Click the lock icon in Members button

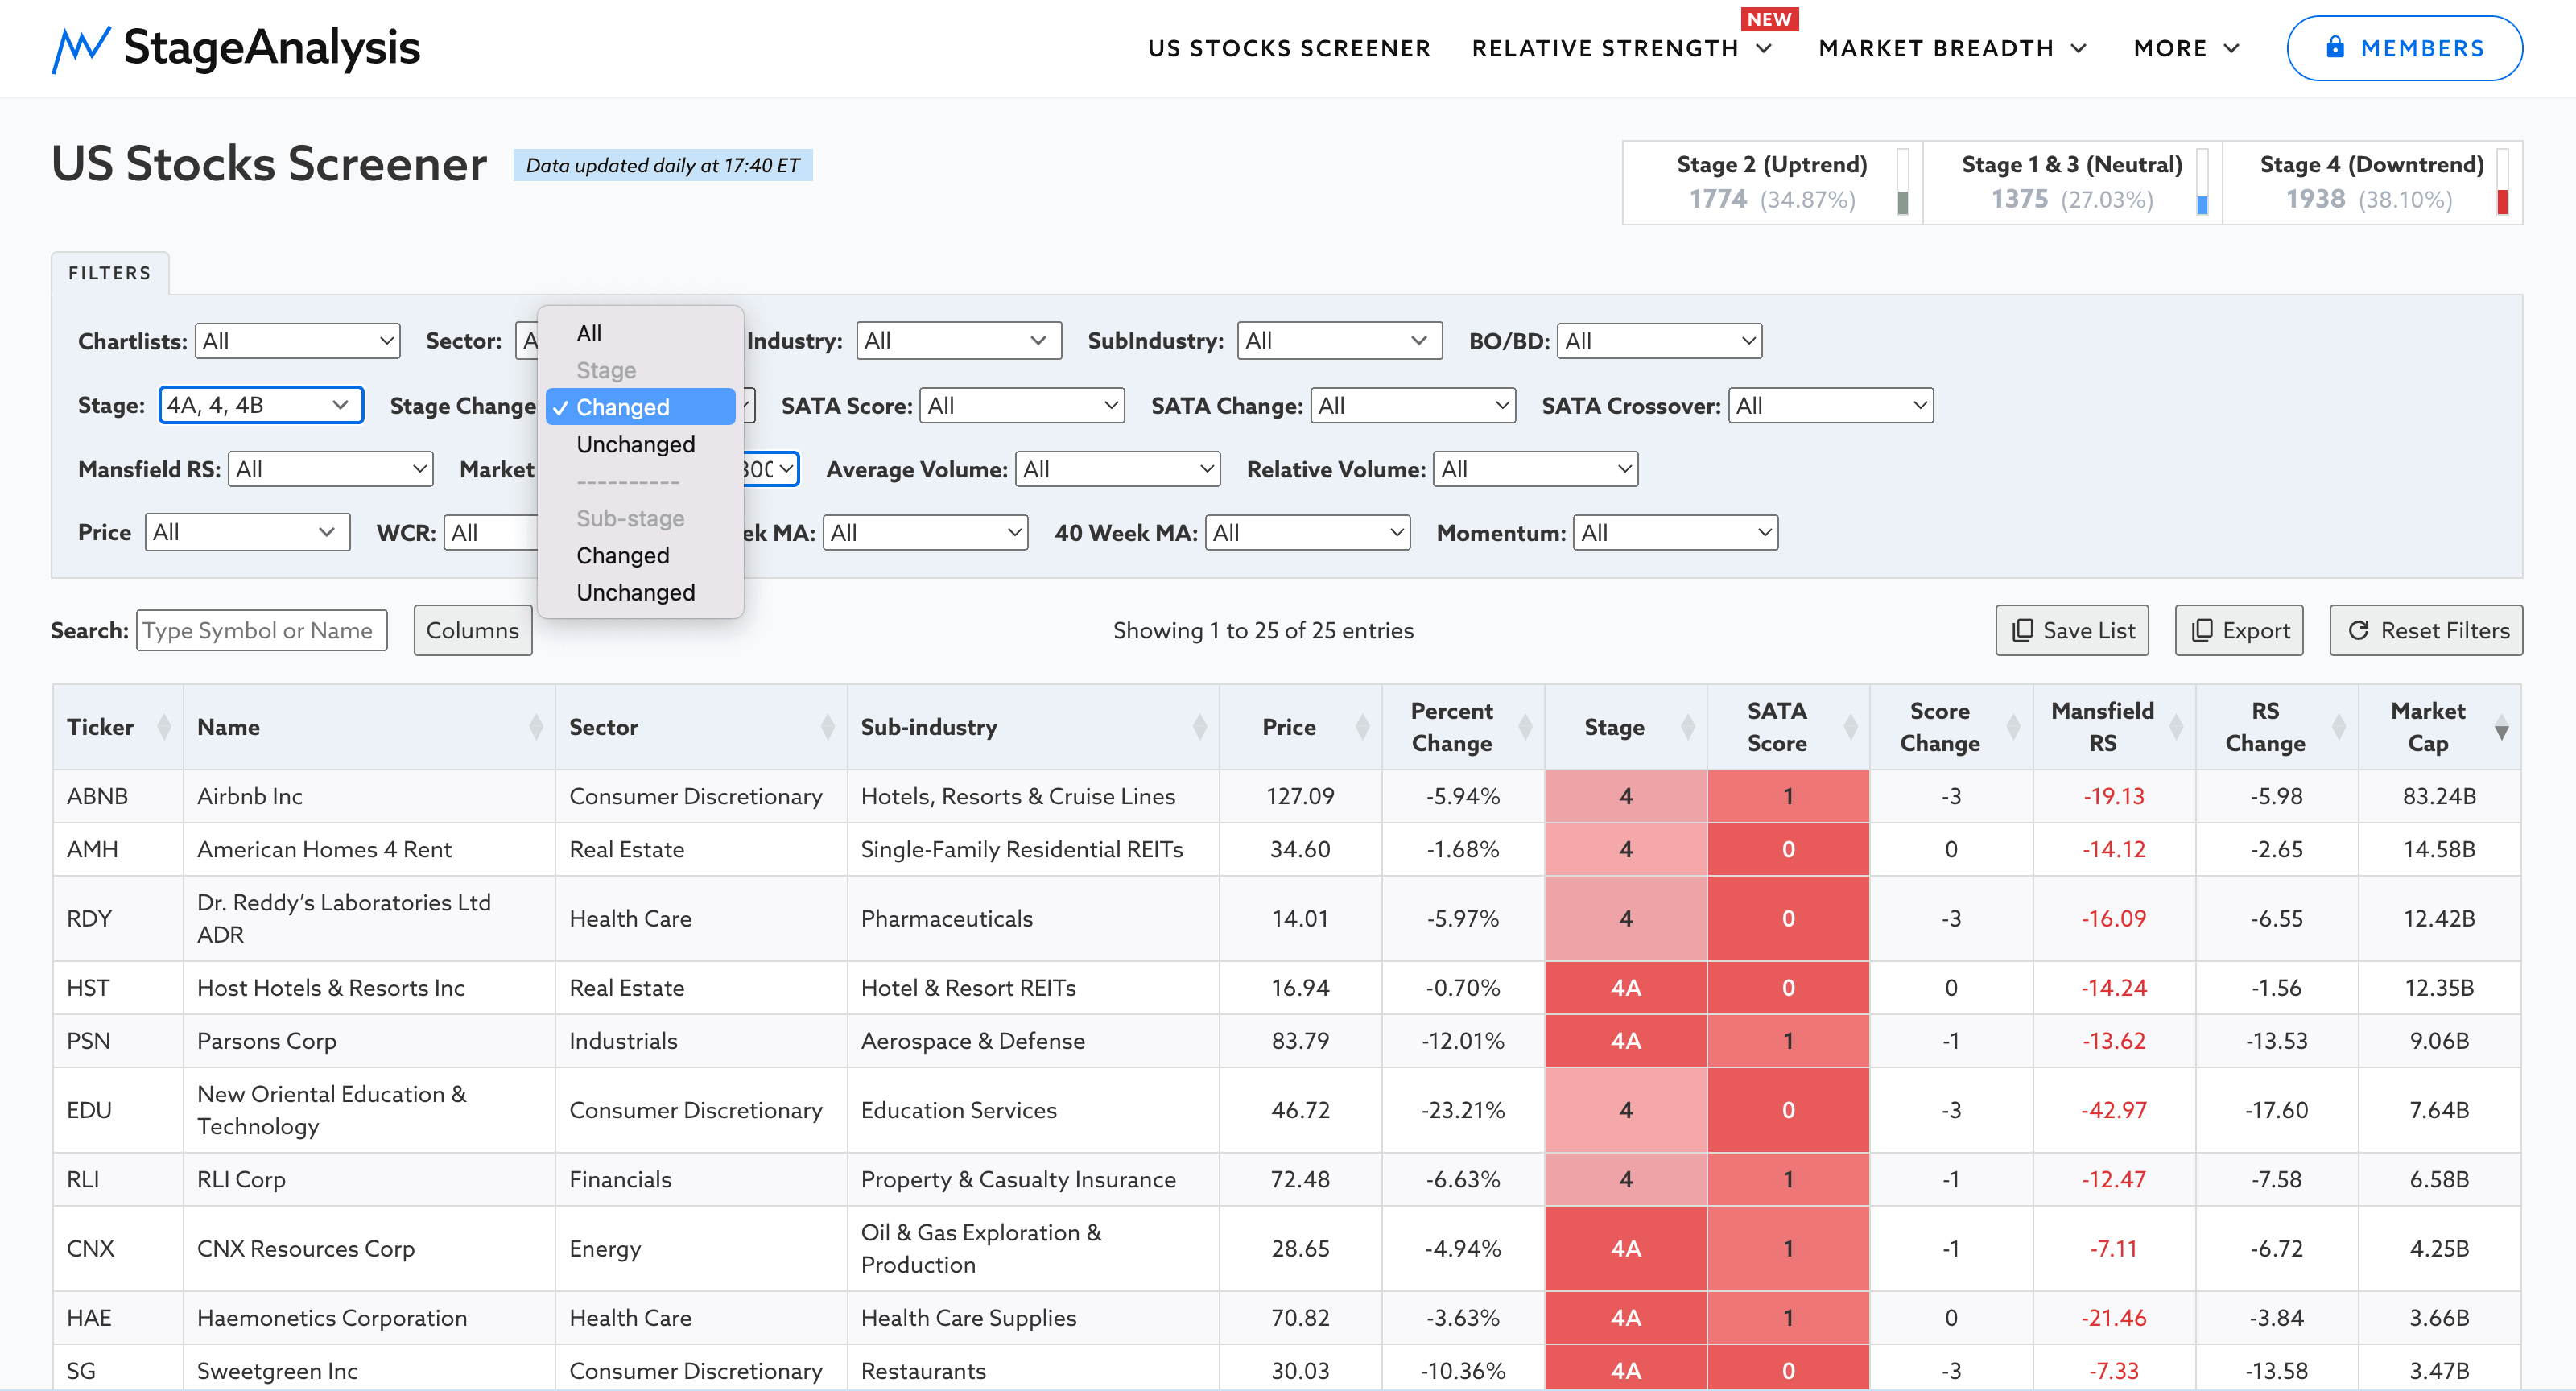2335,47
